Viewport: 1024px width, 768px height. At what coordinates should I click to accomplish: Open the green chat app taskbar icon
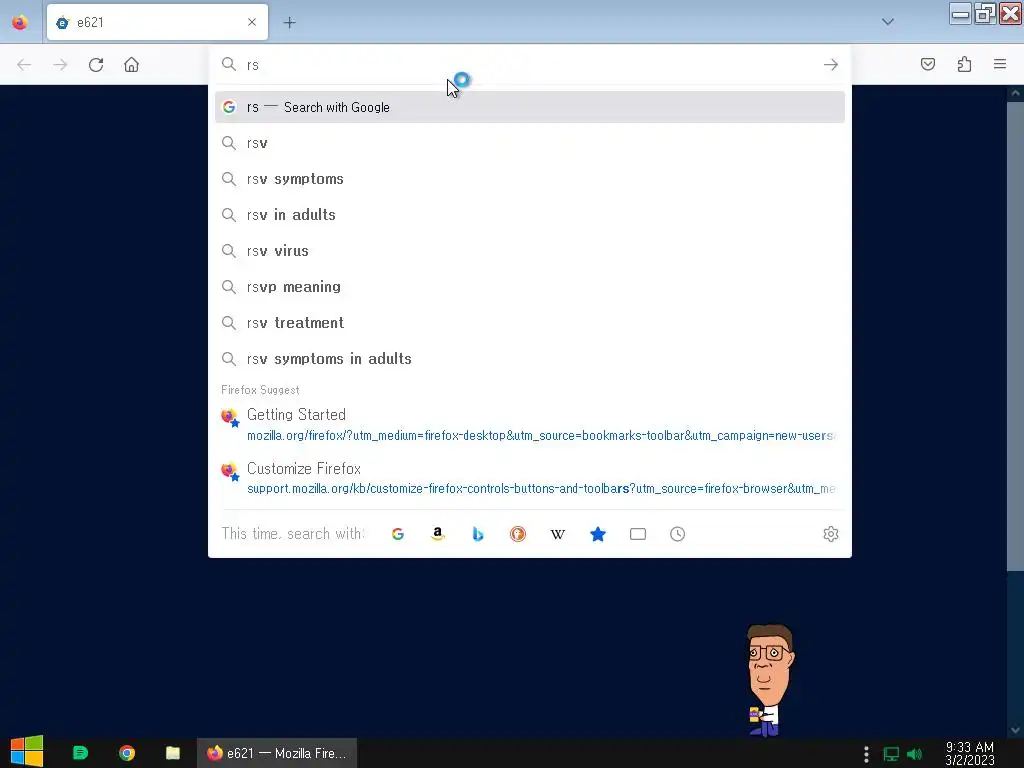pyautogui.click(x=80, y=753)
